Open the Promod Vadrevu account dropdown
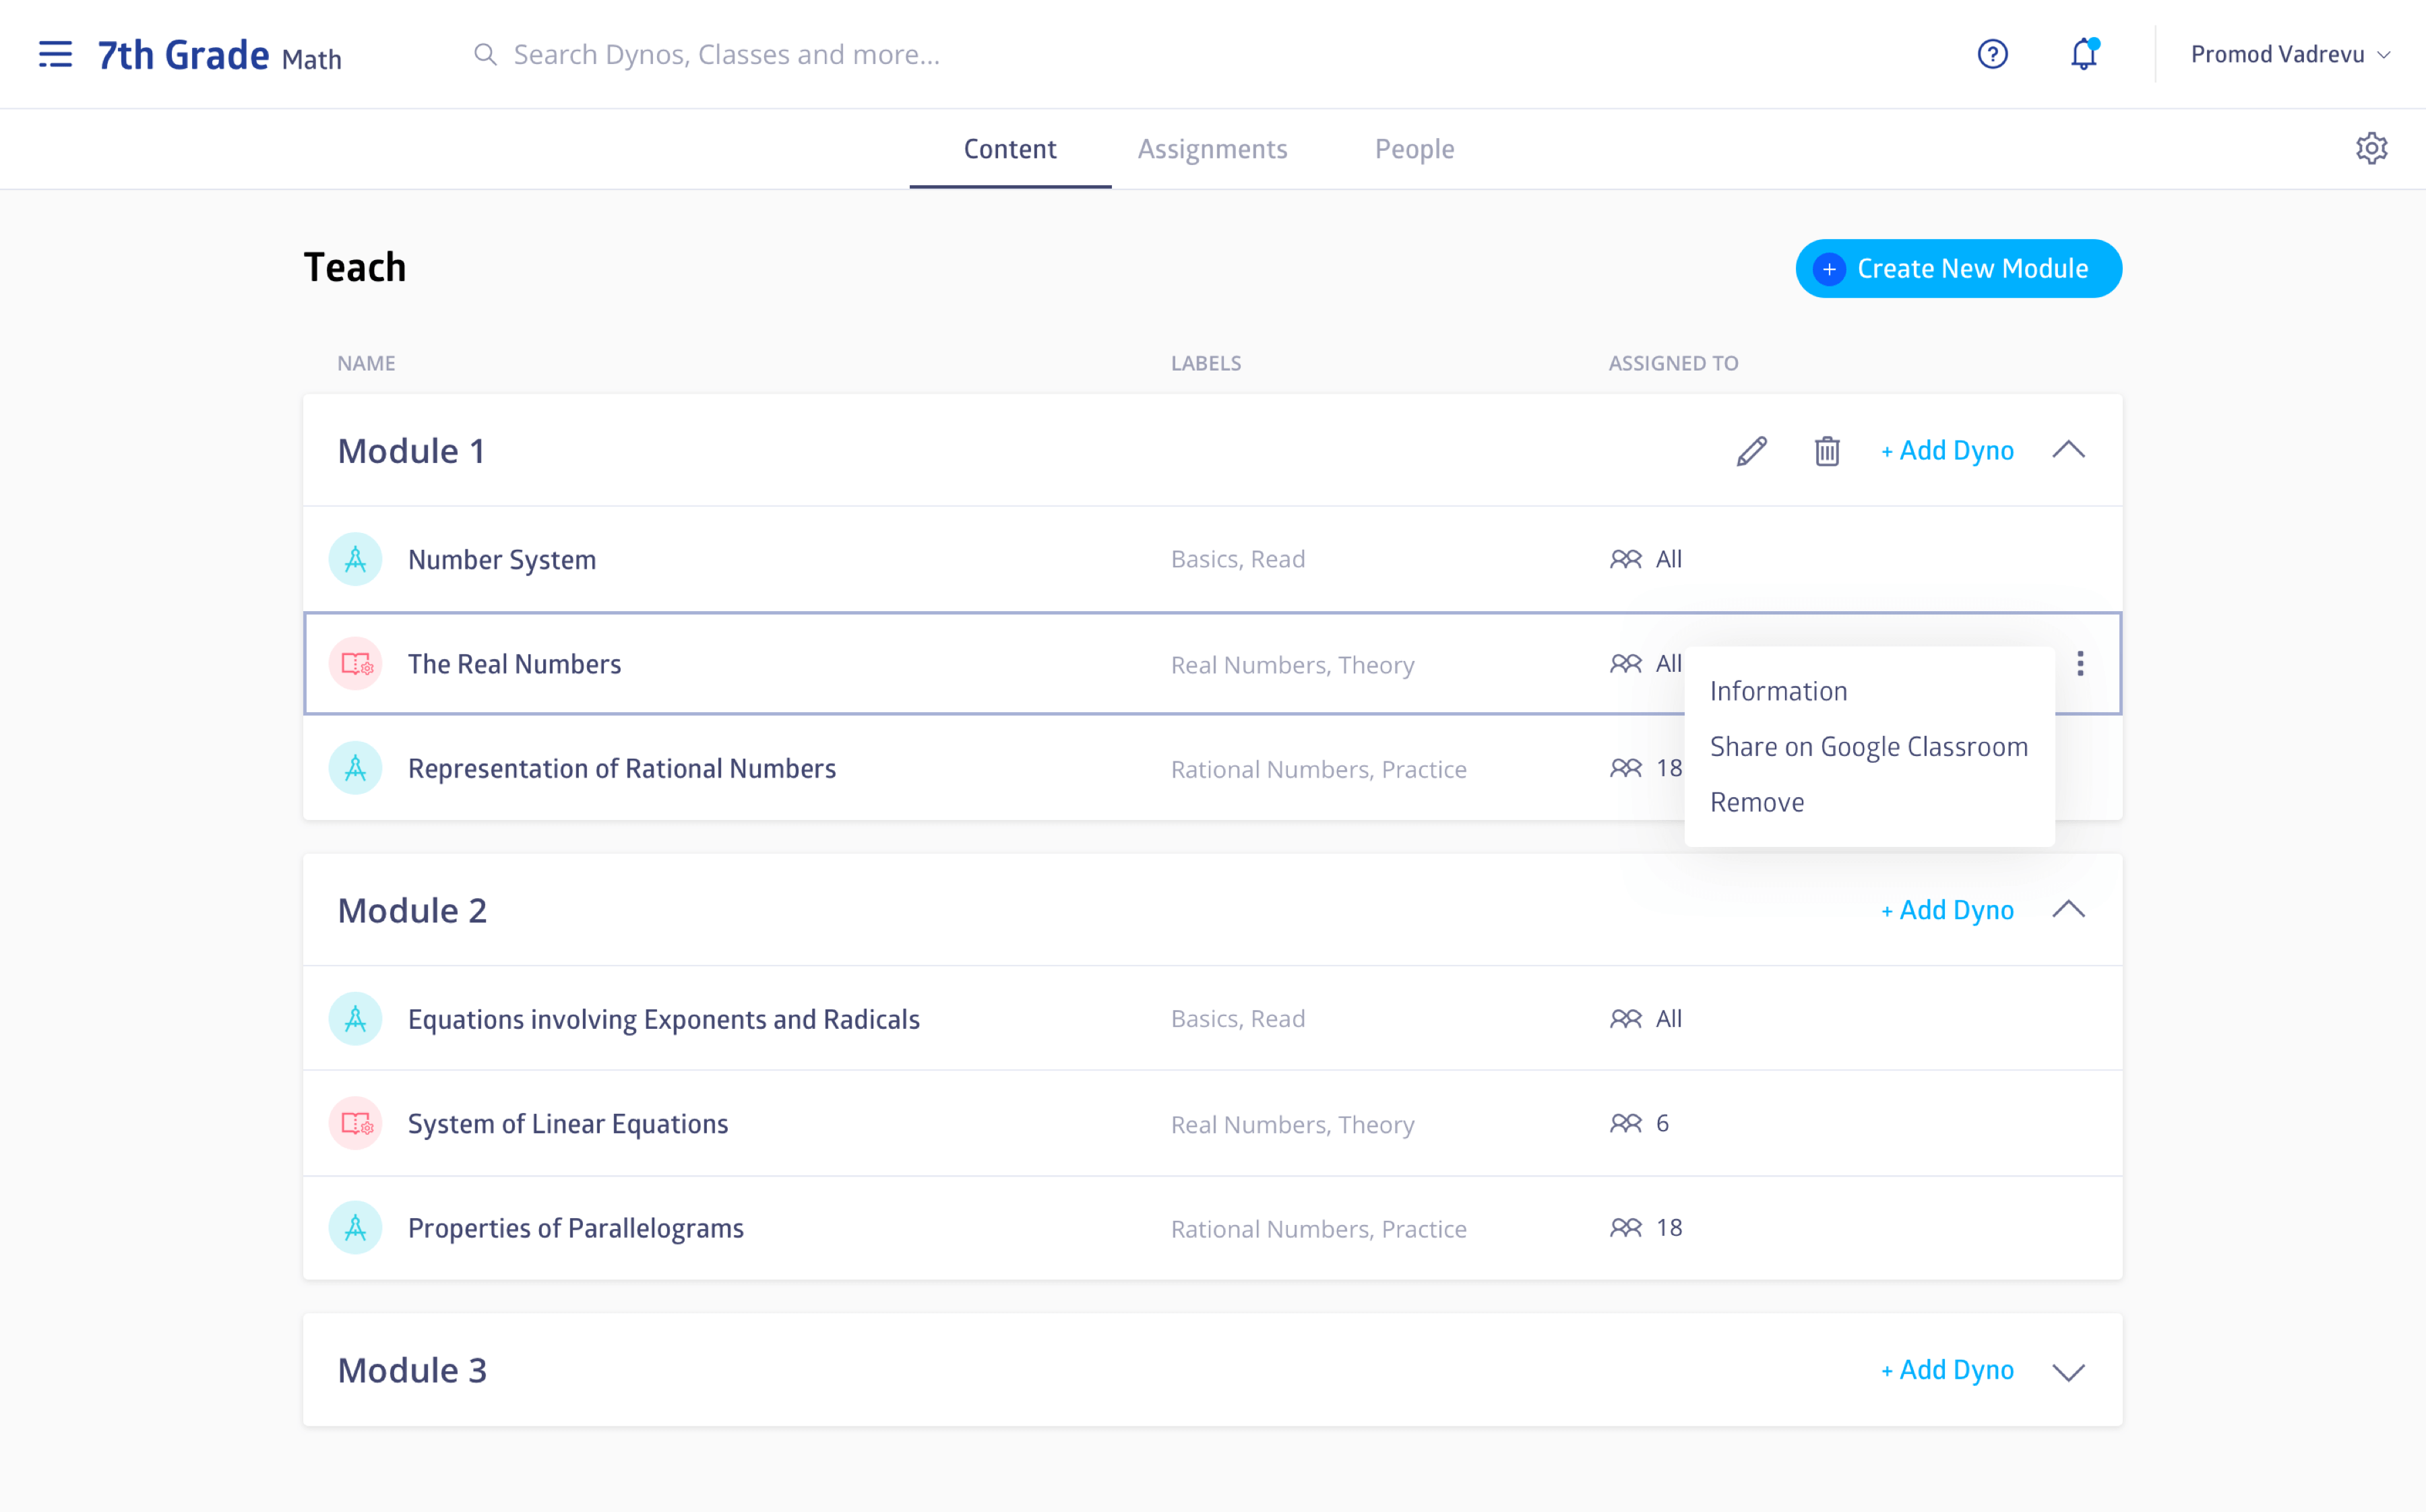Screen dimensions: 2426x1512 2289,54
